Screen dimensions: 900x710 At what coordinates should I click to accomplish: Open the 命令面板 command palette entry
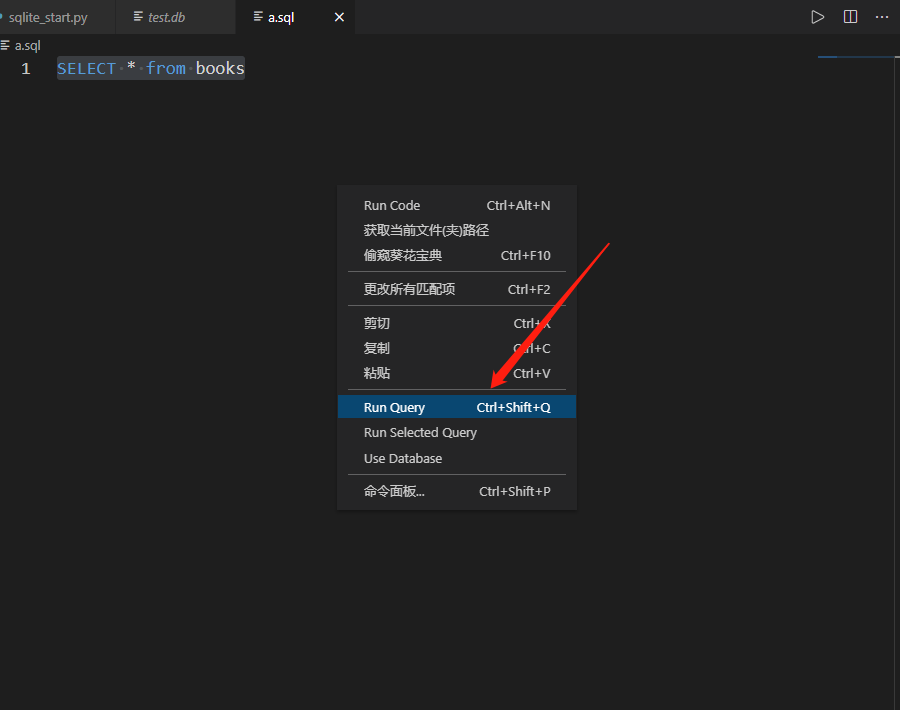pos(395,491)
